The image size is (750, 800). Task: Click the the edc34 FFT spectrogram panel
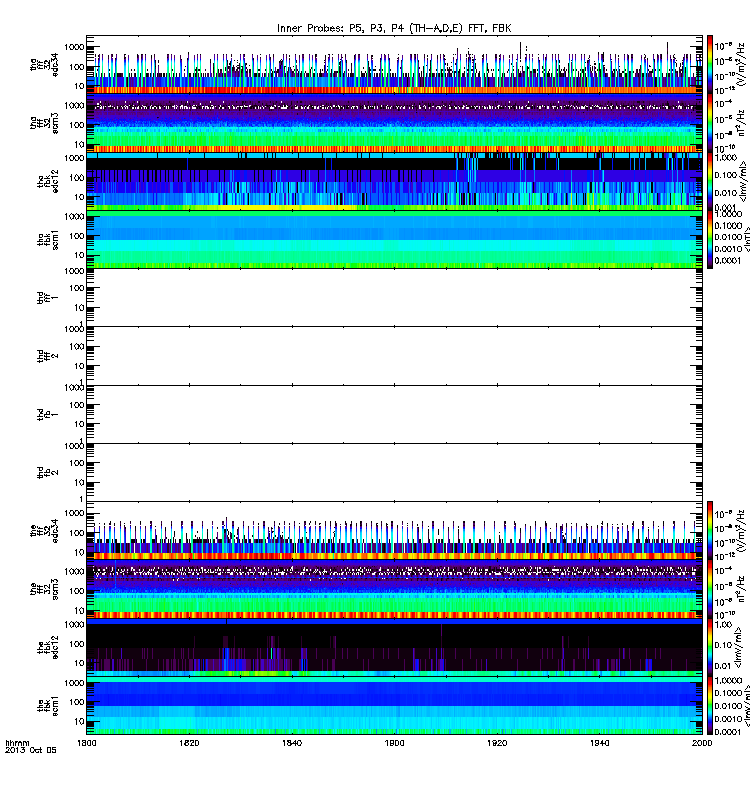coord(394,531)
